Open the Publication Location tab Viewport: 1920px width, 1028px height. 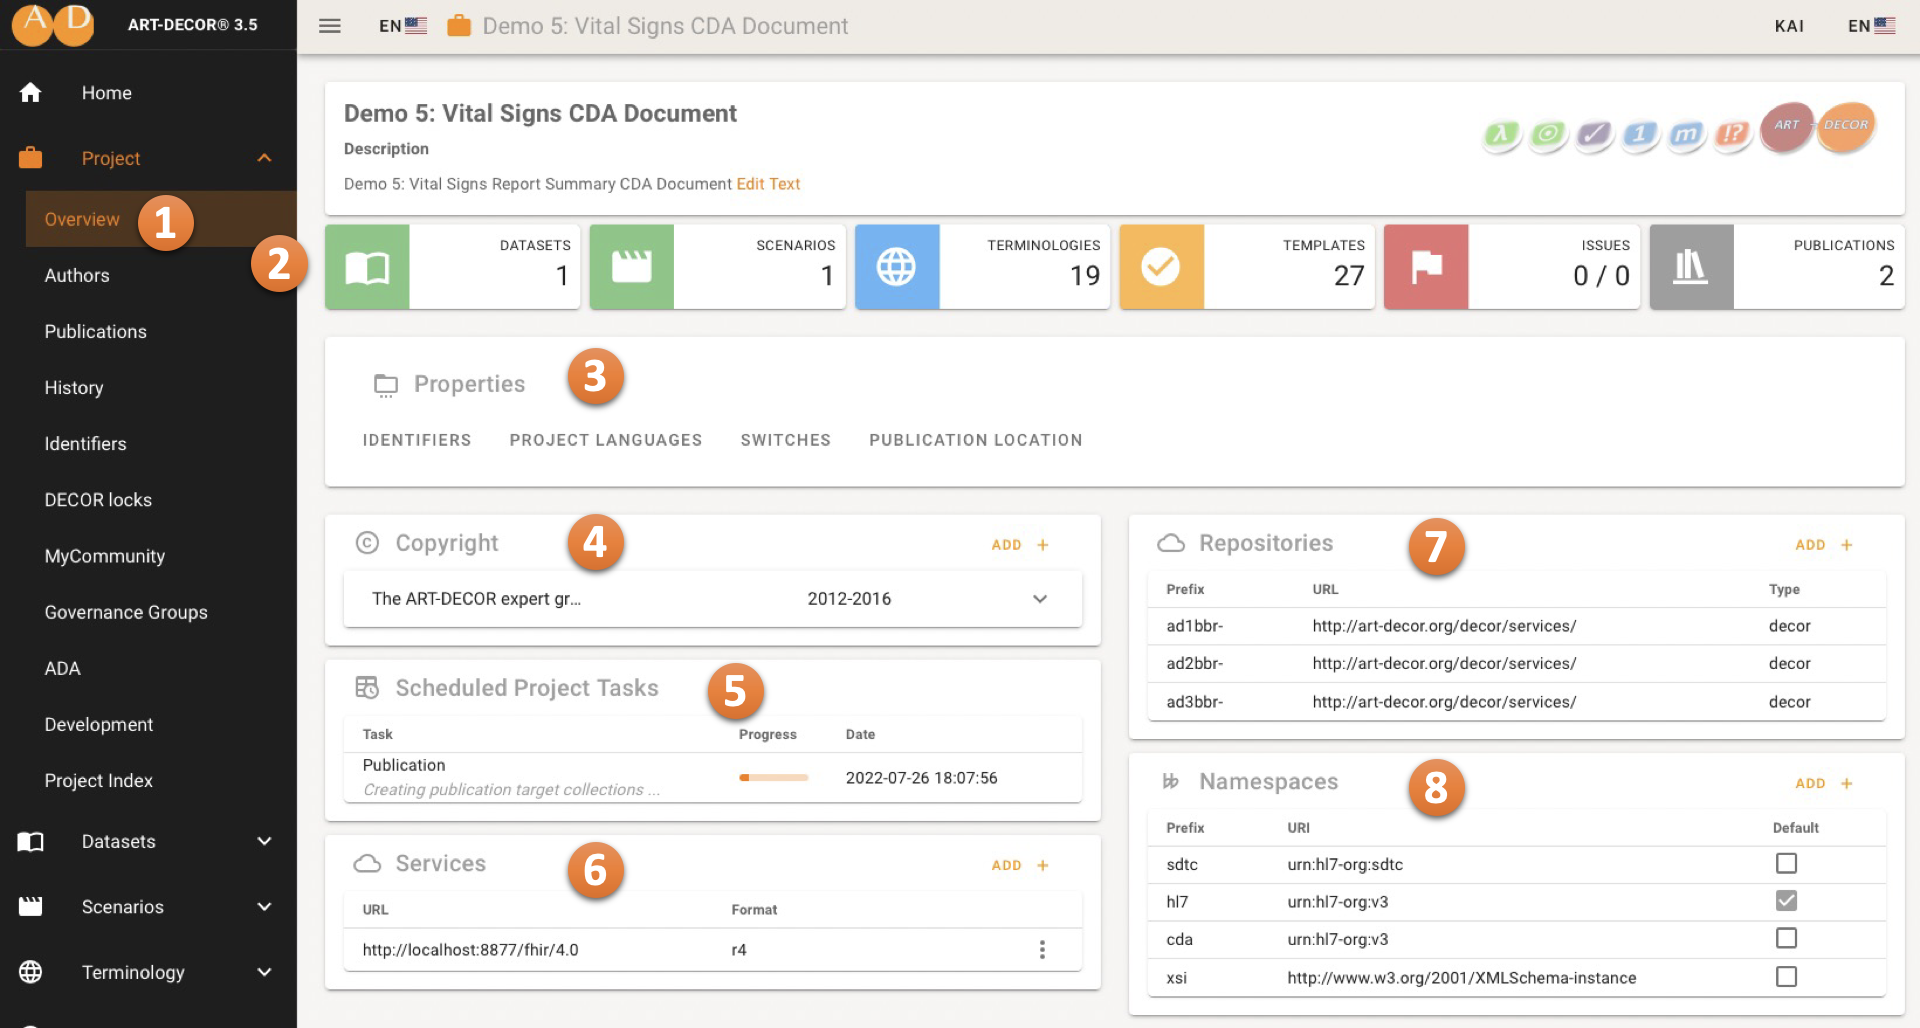975,440
